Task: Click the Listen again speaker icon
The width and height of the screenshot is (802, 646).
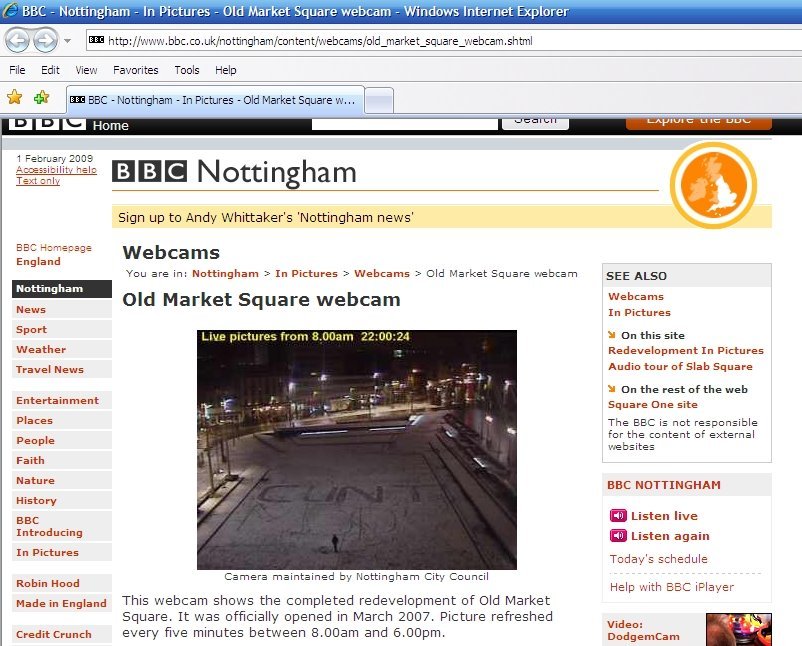Action: click(x=618, y=536)
